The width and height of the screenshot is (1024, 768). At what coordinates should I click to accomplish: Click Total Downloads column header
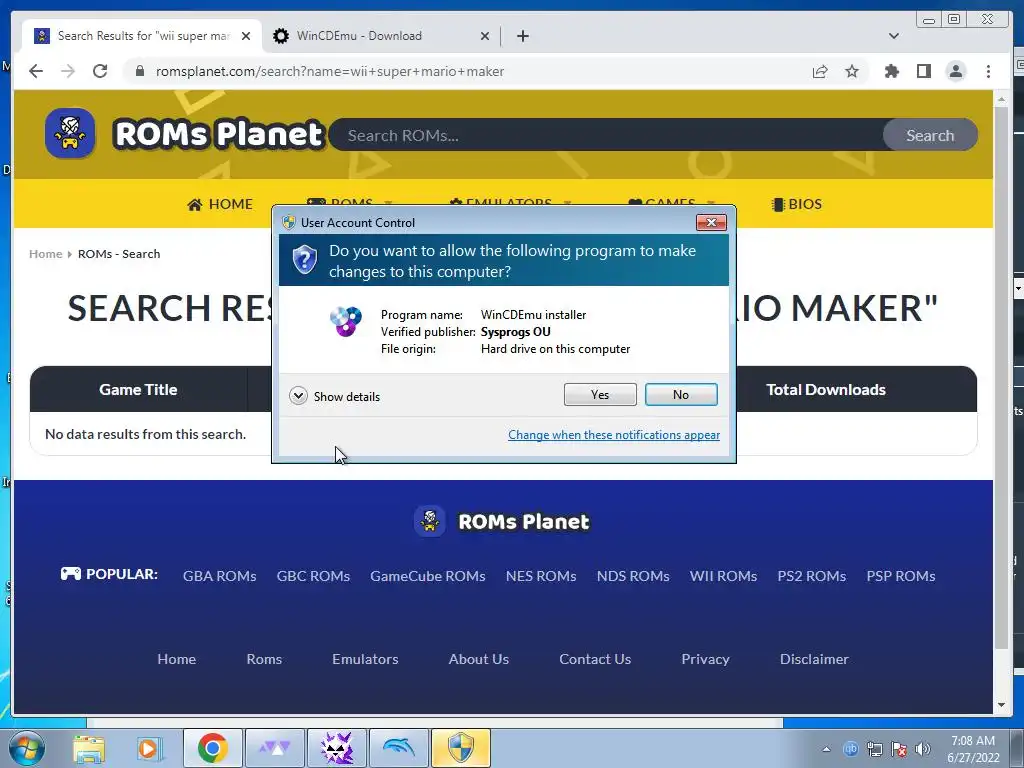[825, 389]
